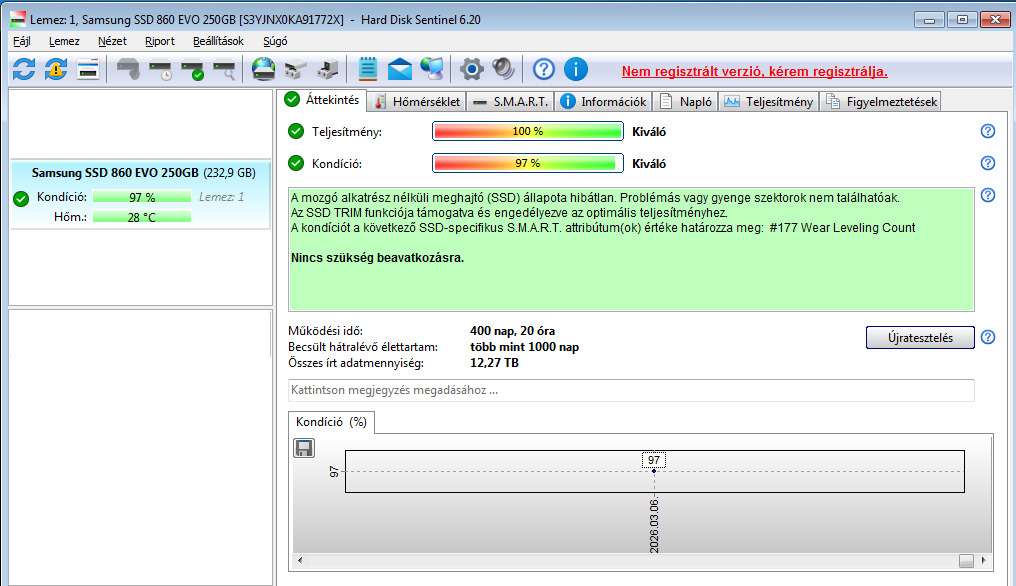Click the speaker sound icon

(x=503, y=69)
